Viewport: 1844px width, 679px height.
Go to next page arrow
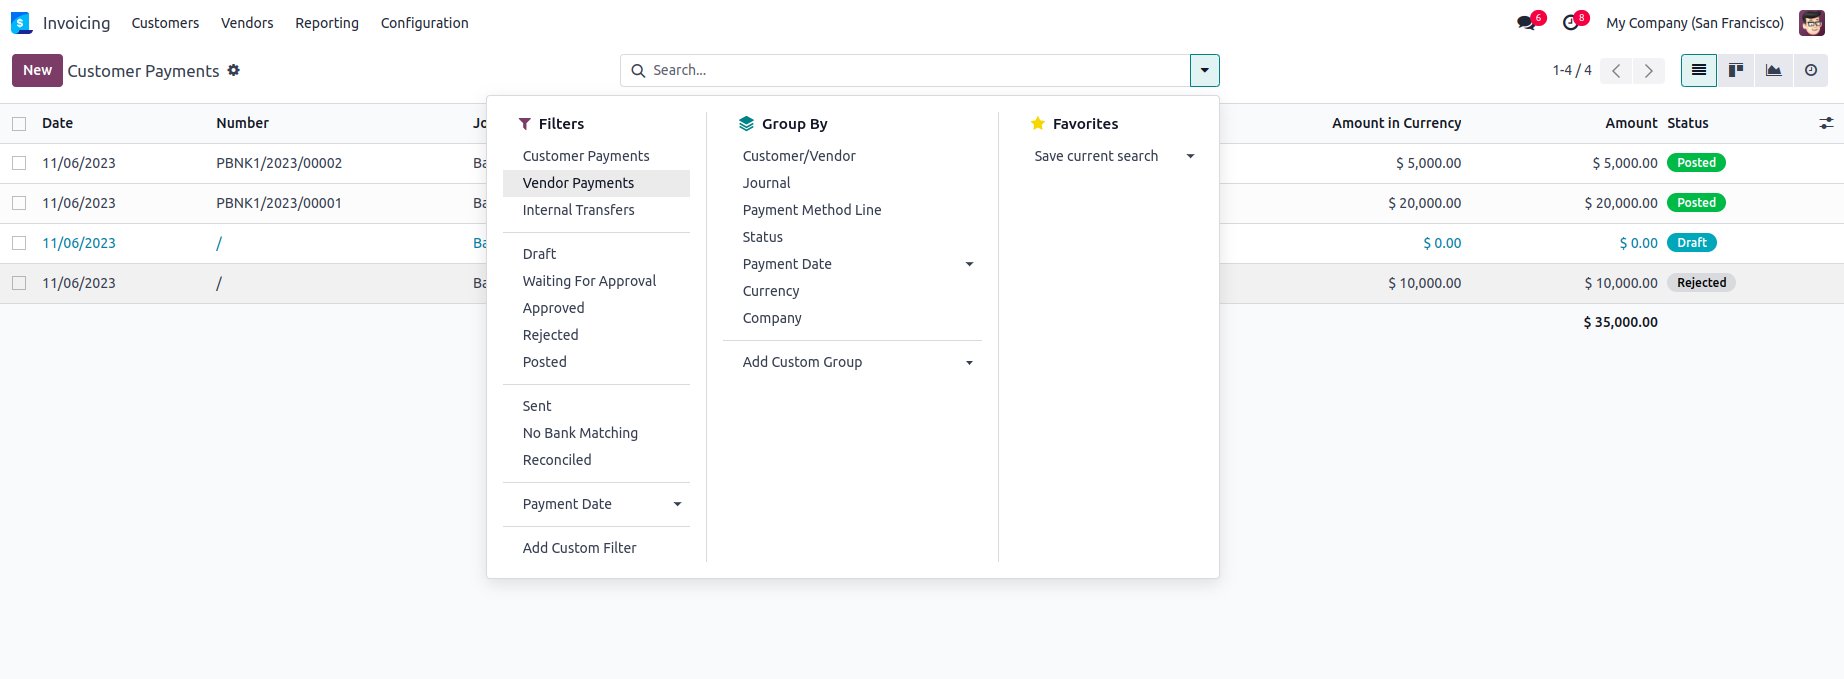(1649, 70)
